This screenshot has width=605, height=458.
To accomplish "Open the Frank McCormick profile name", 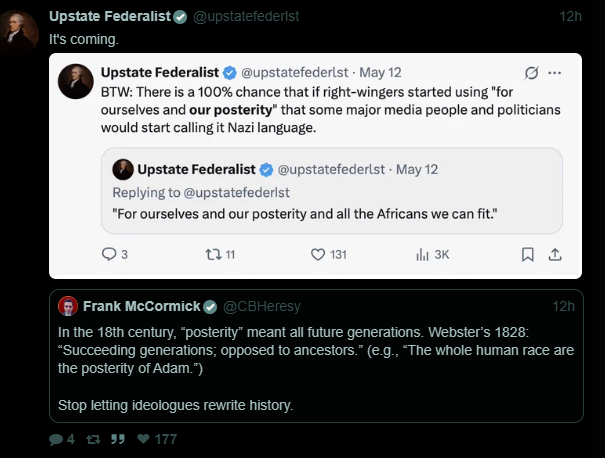I will point(142,306).
